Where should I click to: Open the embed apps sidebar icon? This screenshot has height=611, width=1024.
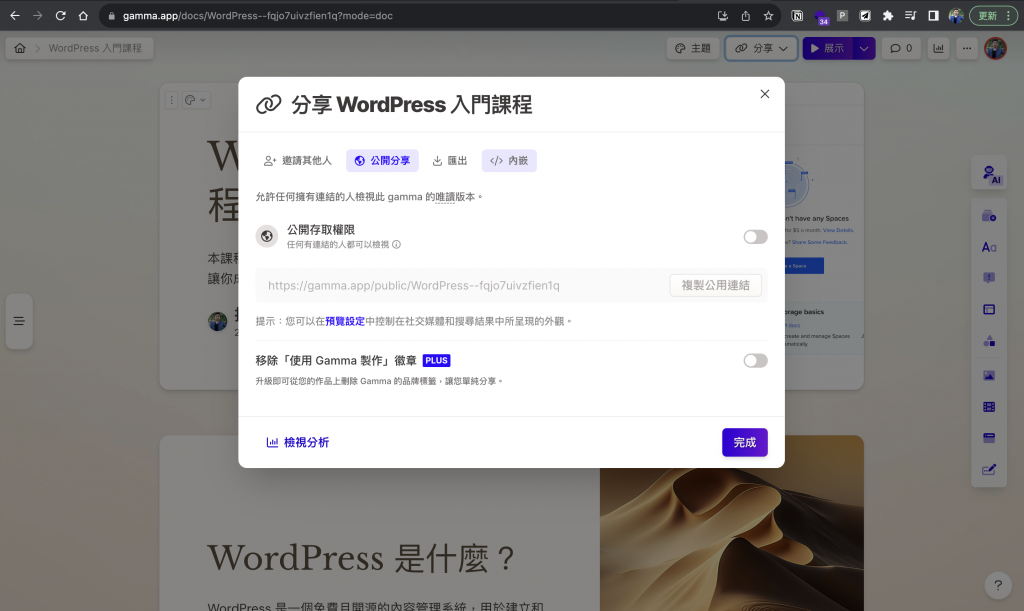coord(989,438)
